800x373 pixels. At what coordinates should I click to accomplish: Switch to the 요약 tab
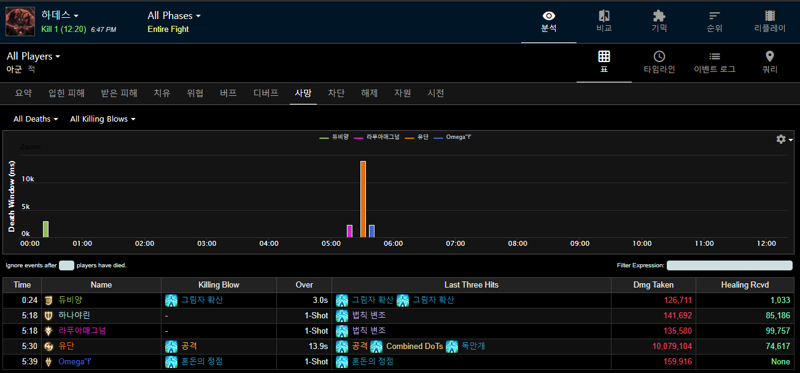[x=23, y=93]
